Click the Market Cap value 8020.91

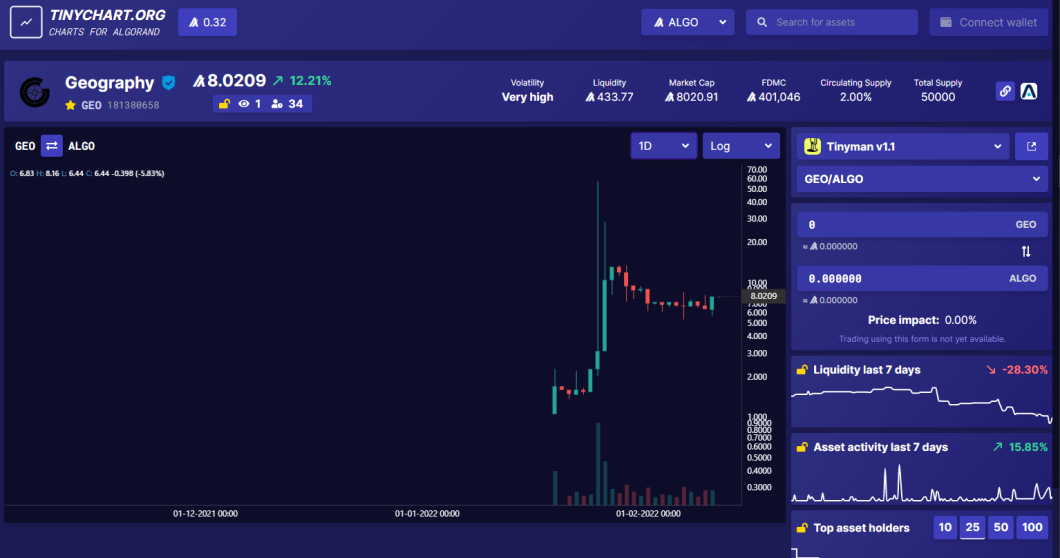[x=692, y=97]
